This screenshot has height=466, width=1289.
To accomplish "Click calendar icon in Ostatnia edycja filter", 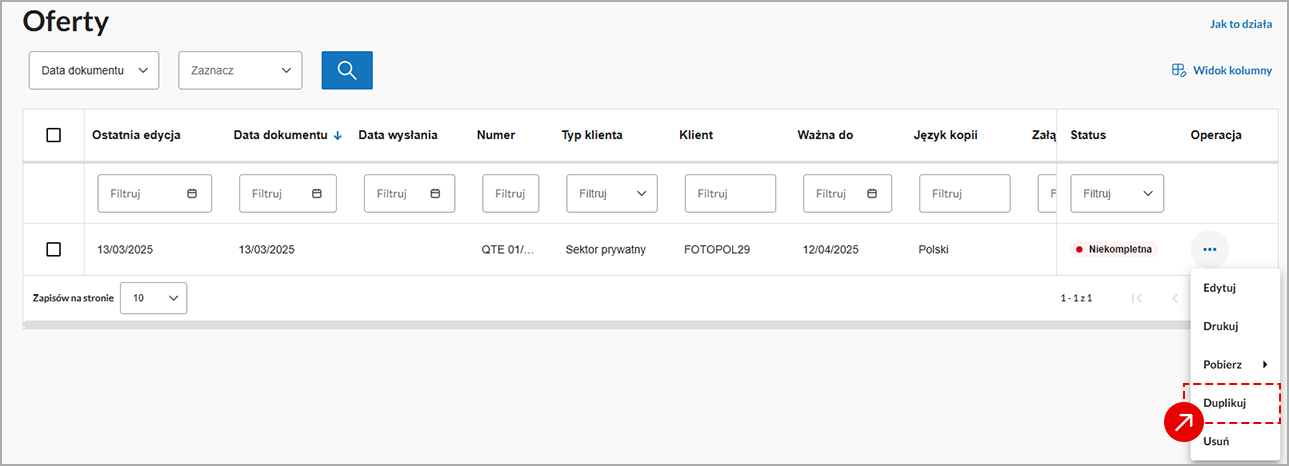I will click(192, 194).
